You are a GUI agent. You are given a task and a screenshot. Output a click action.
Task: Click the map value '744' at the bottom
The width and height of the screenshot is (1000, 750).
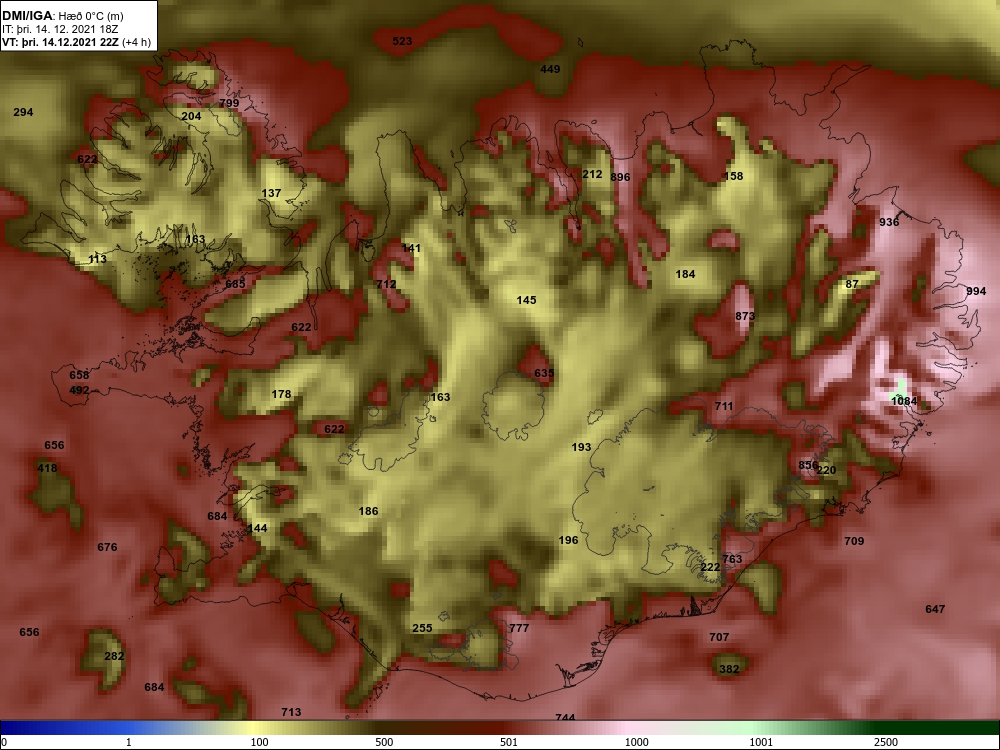click(x=565, y=717)
